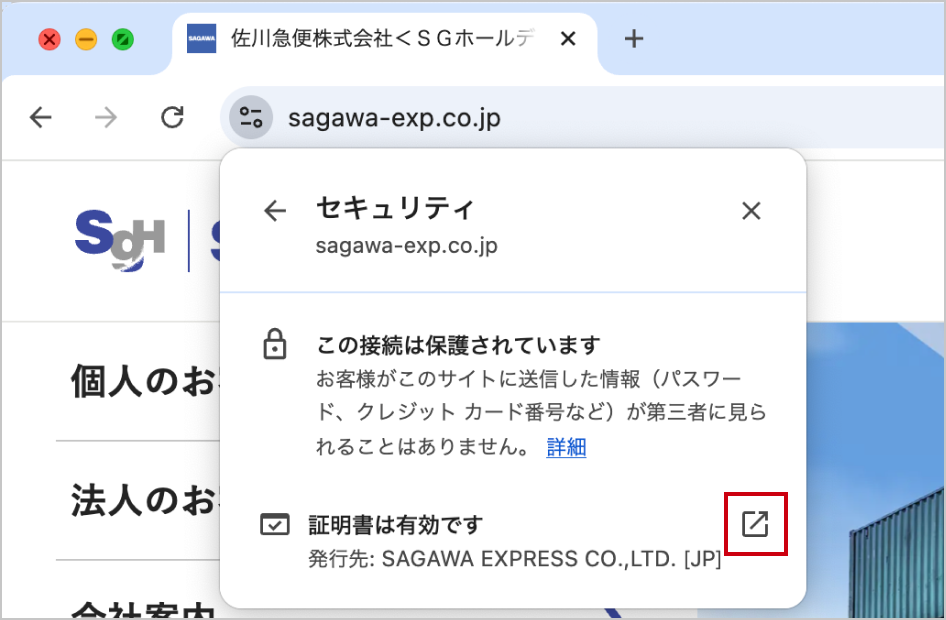Viewport: 946px width, 620px height.
Task: Click the browser forward arrow button
Action: click(106, 117)
